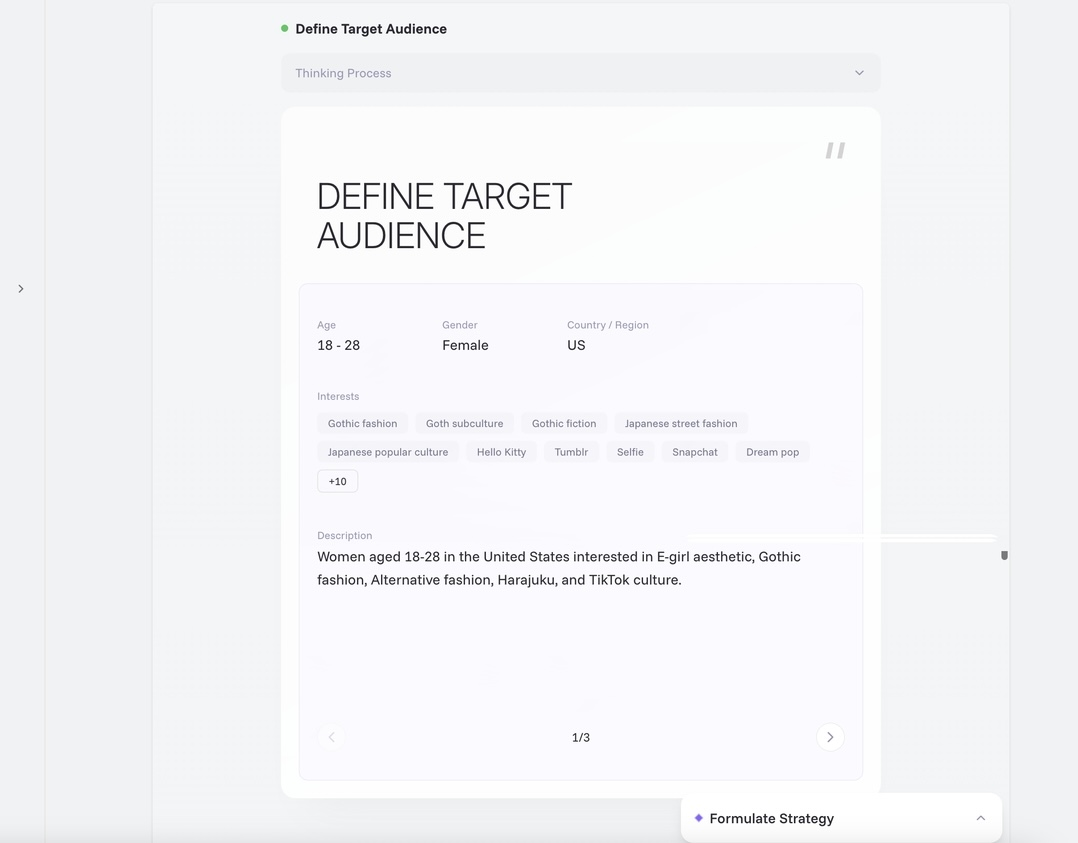Select the Gothic fashion interest tag
The height and width of the screenshot is (843, 1078).
pos(362,423)
